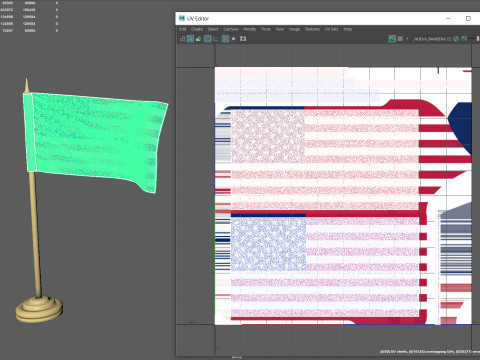Click the isolate select circle icon
Screen dimensions: 480x360
pos(234,39)
